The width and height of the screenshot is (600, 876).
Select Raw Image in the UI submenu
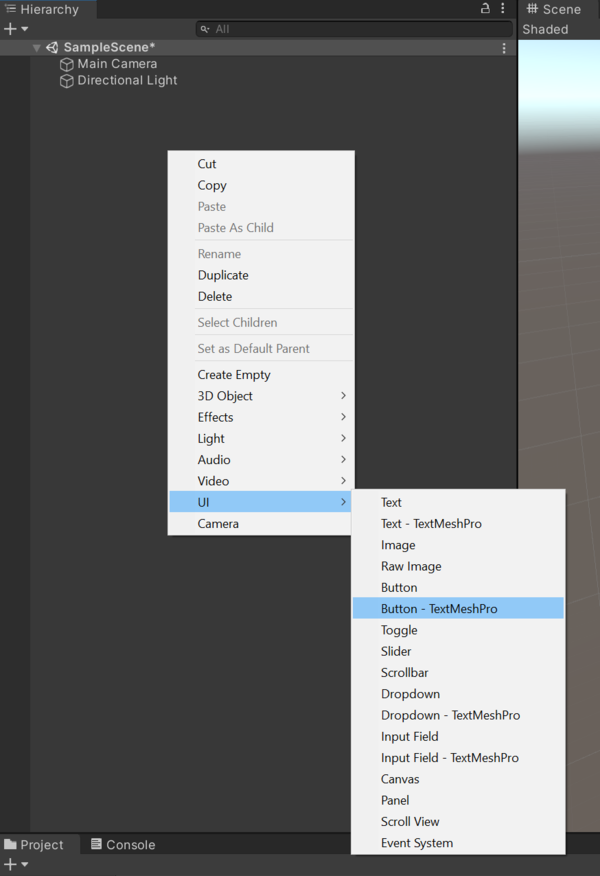[x=458, y=566]
